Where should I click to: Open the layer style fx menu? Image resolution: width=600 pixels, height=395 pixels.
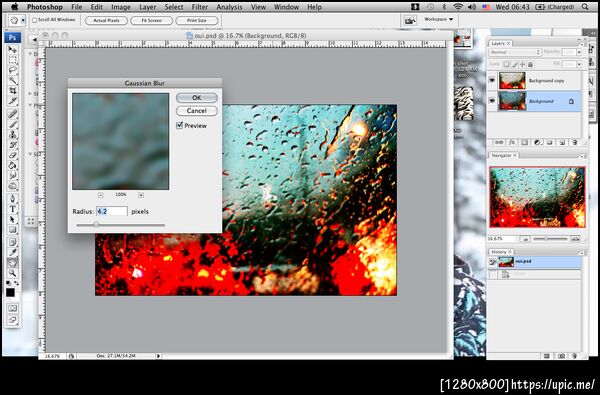tap(512, 142)
